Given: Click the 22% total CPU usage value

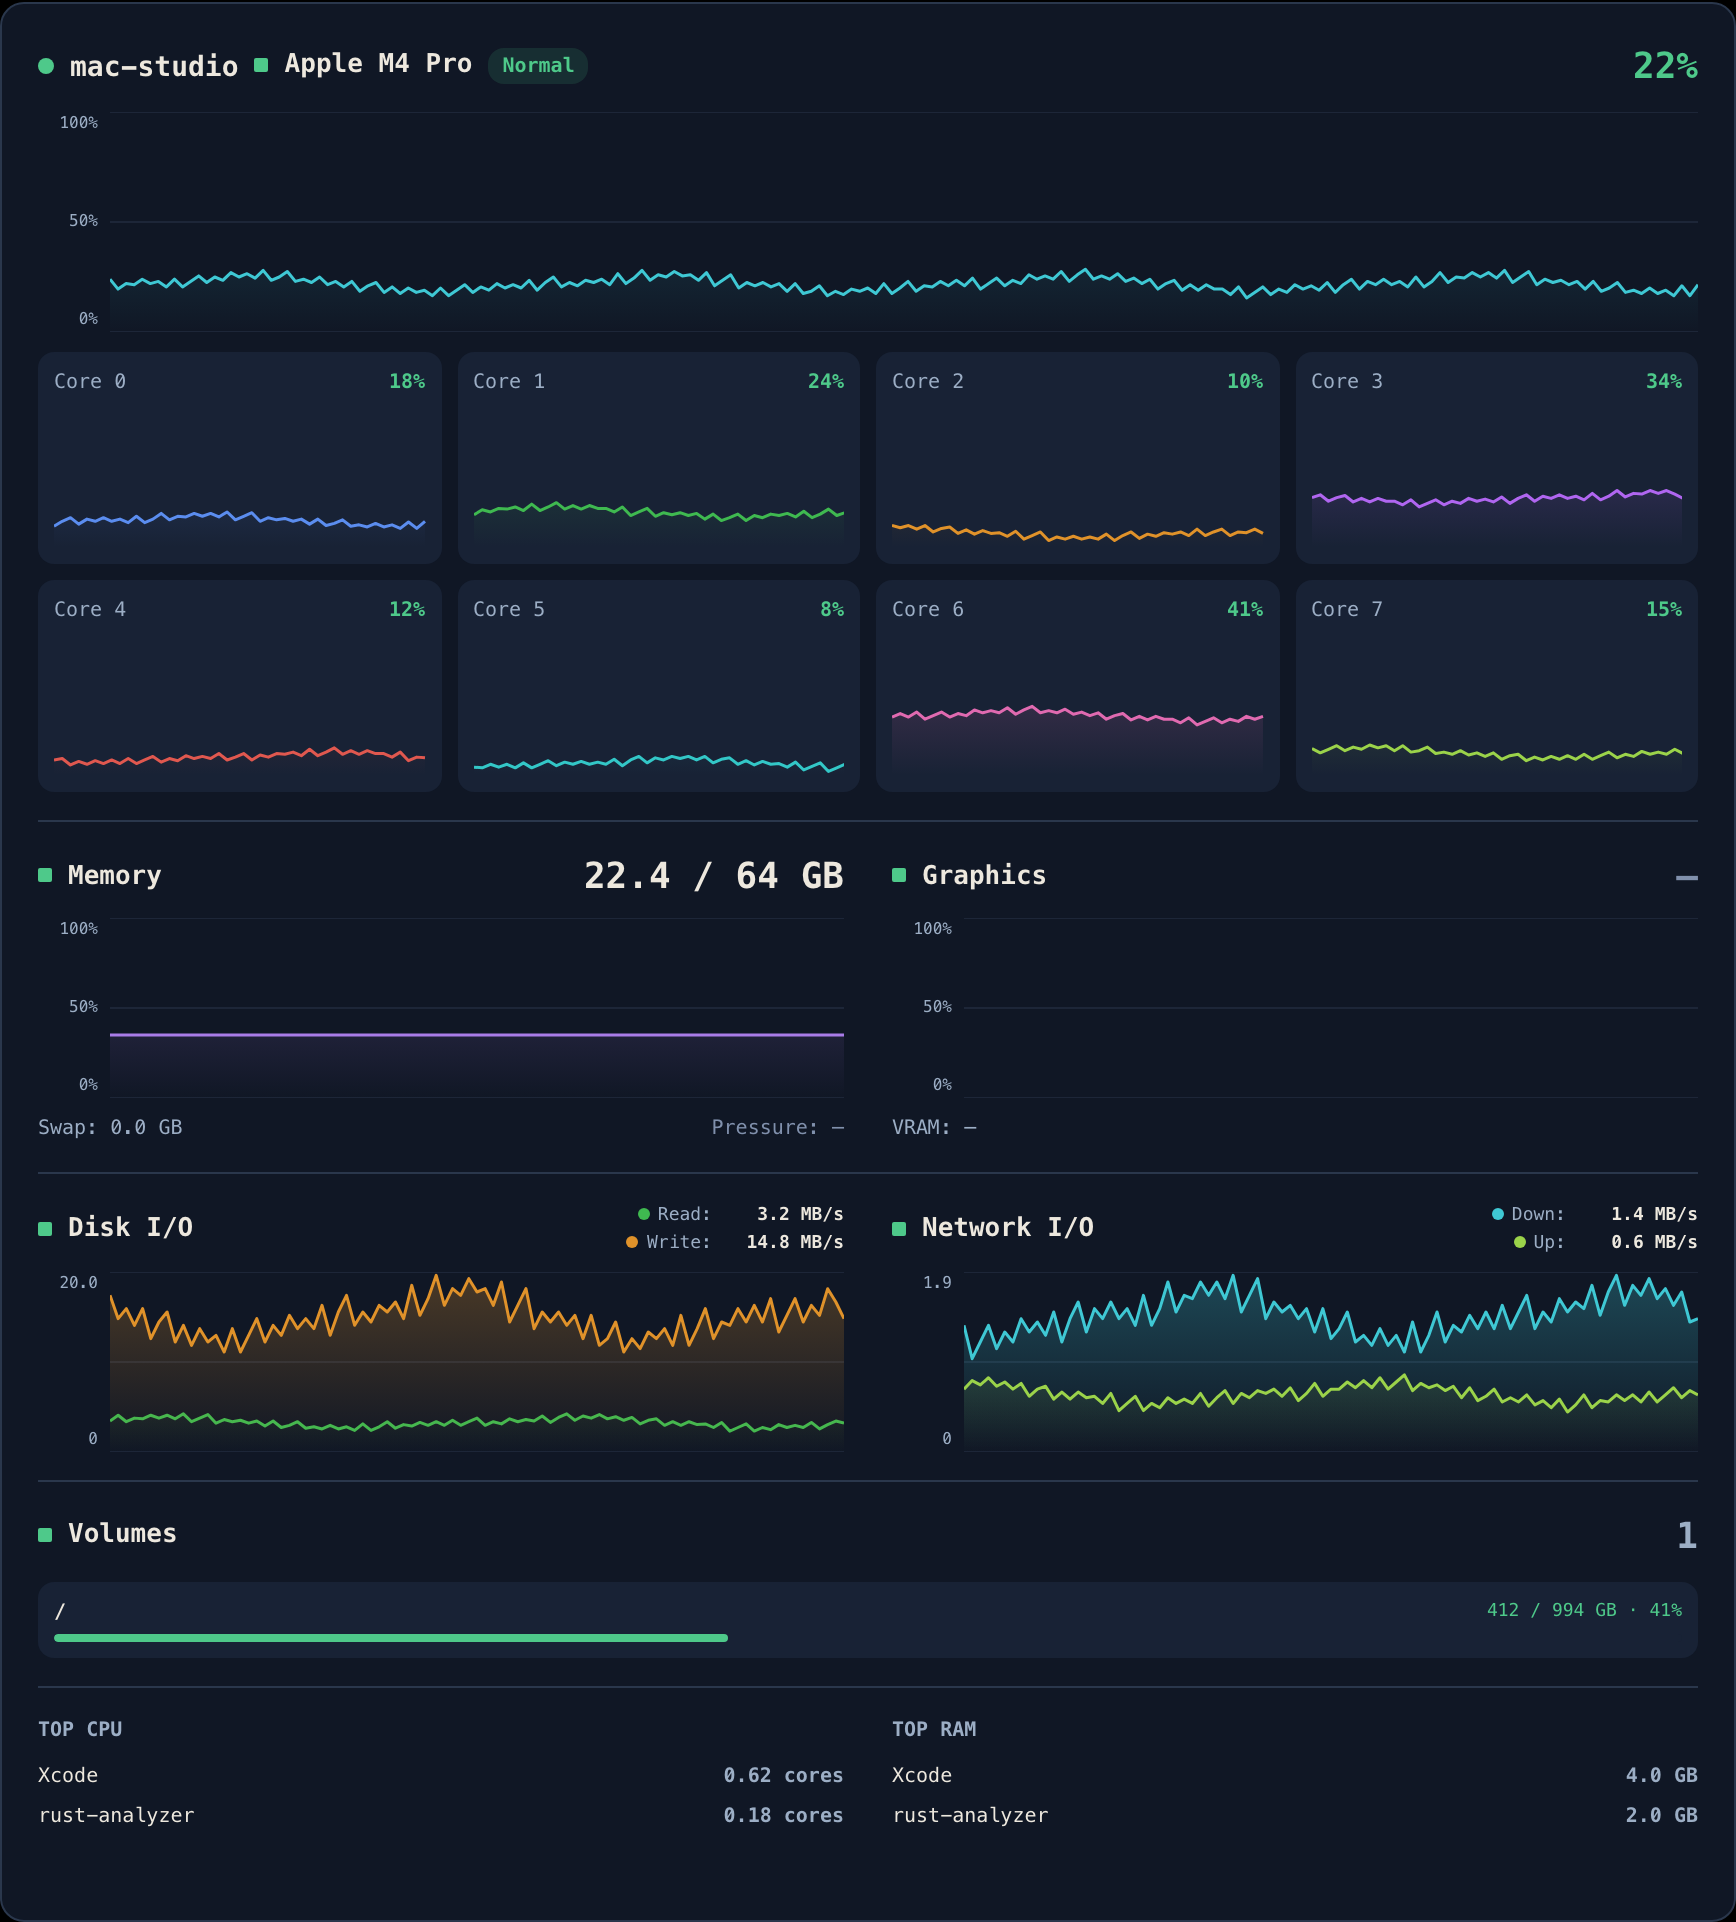Looking at the screenshot, I should (1665, 66).
